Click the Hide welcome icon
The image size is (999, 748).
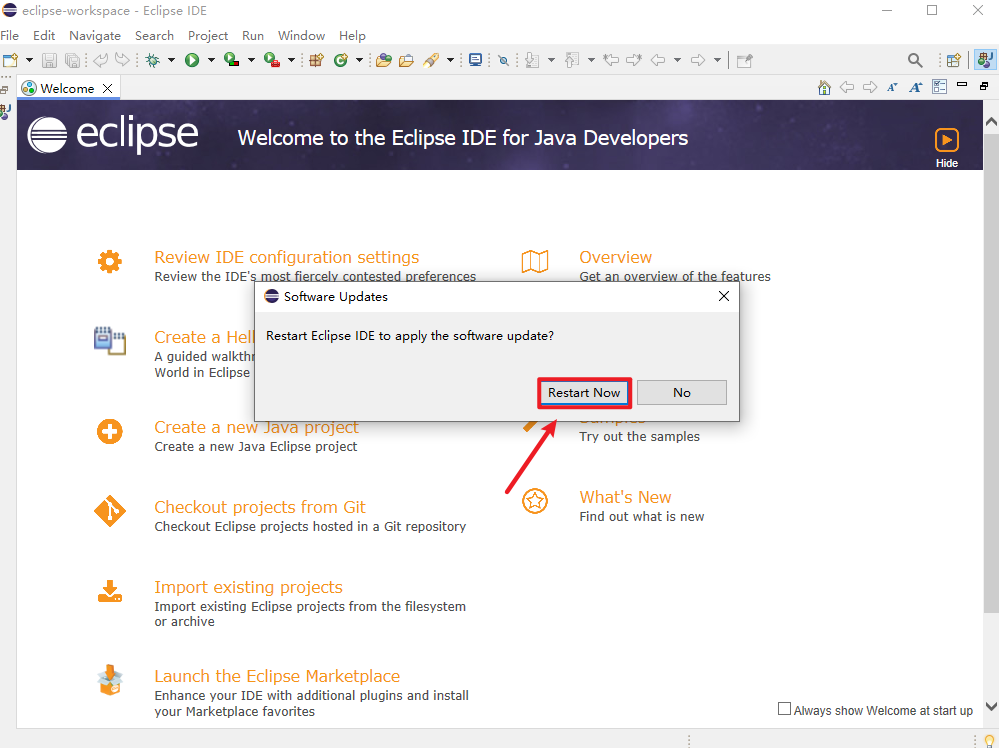click(x=946, y=140)
